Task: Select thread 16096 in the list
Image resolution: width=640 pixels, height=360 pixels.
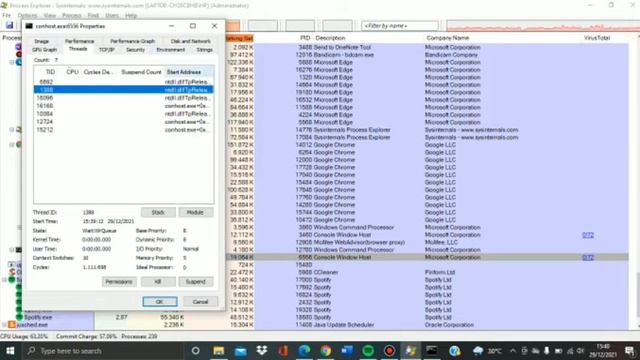Action: coord(123,98)
